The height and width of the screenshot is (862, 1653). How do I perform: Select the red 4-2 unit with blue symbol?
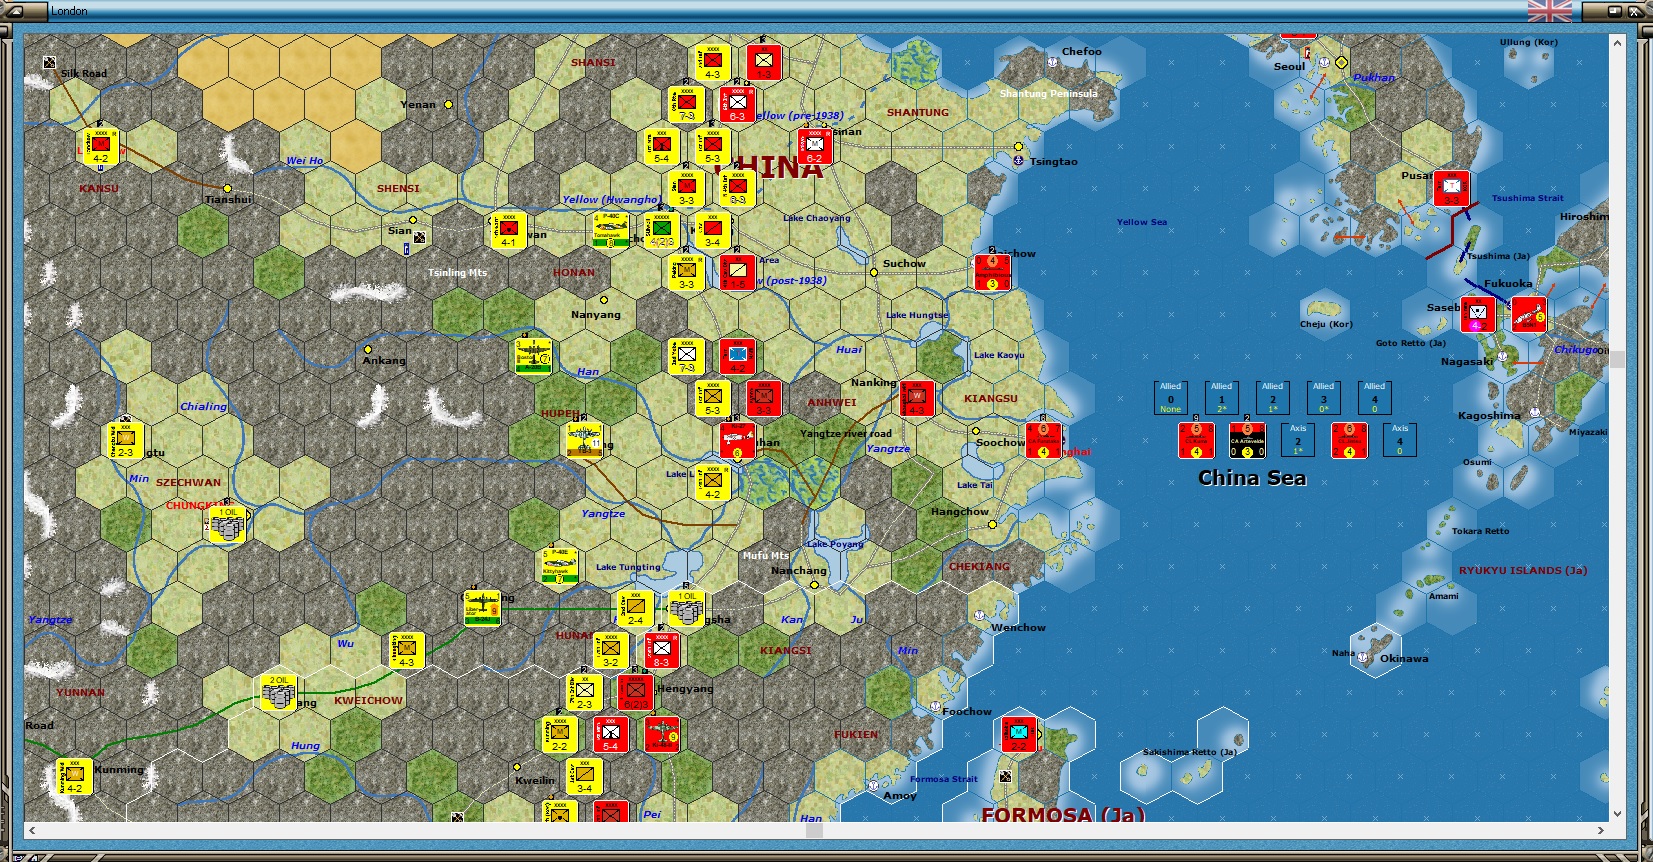click(x=738, y=356)
